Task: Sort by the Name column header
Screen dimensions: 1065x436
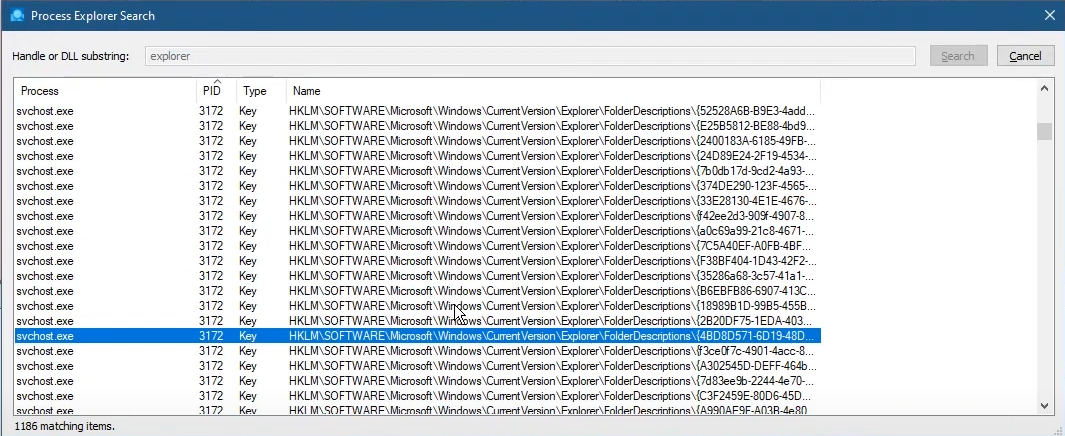Action: pyautogui.click(x=554, y=90)
